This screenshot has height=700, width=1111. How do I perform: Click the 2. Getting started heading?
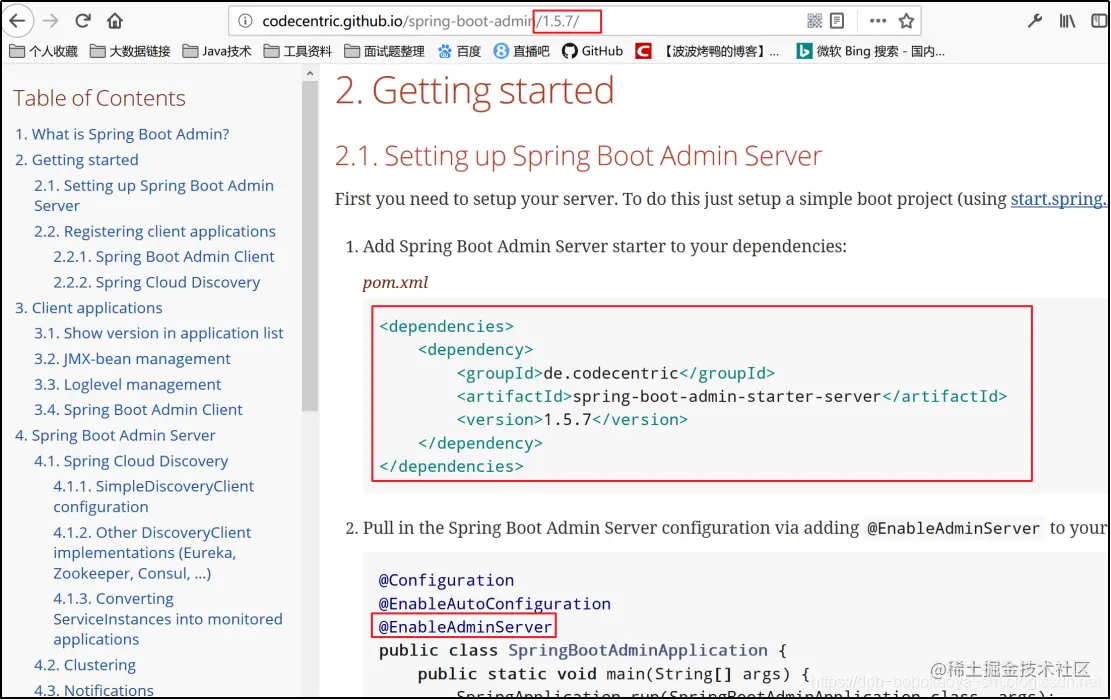click(475, 91)
